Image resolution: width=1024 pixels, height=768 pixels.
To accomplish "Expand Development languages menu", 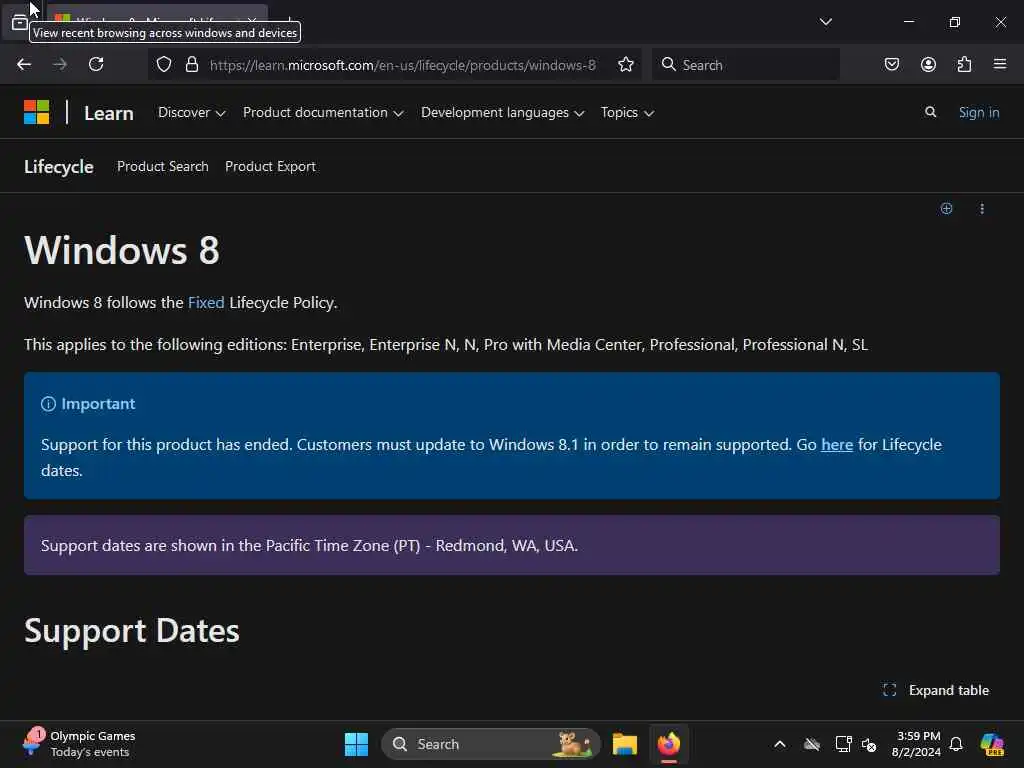I will [x=502, y=112].
